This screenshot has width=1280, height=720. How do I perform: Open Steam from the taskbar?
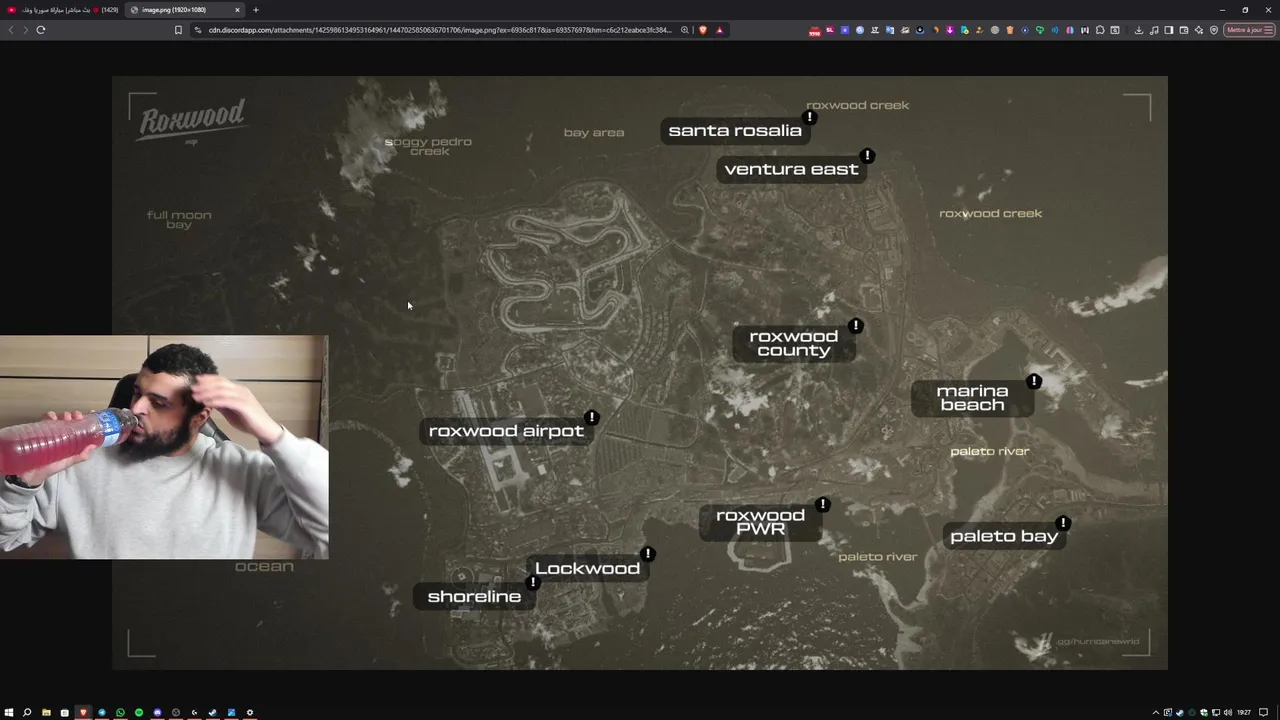click(213, 712)
